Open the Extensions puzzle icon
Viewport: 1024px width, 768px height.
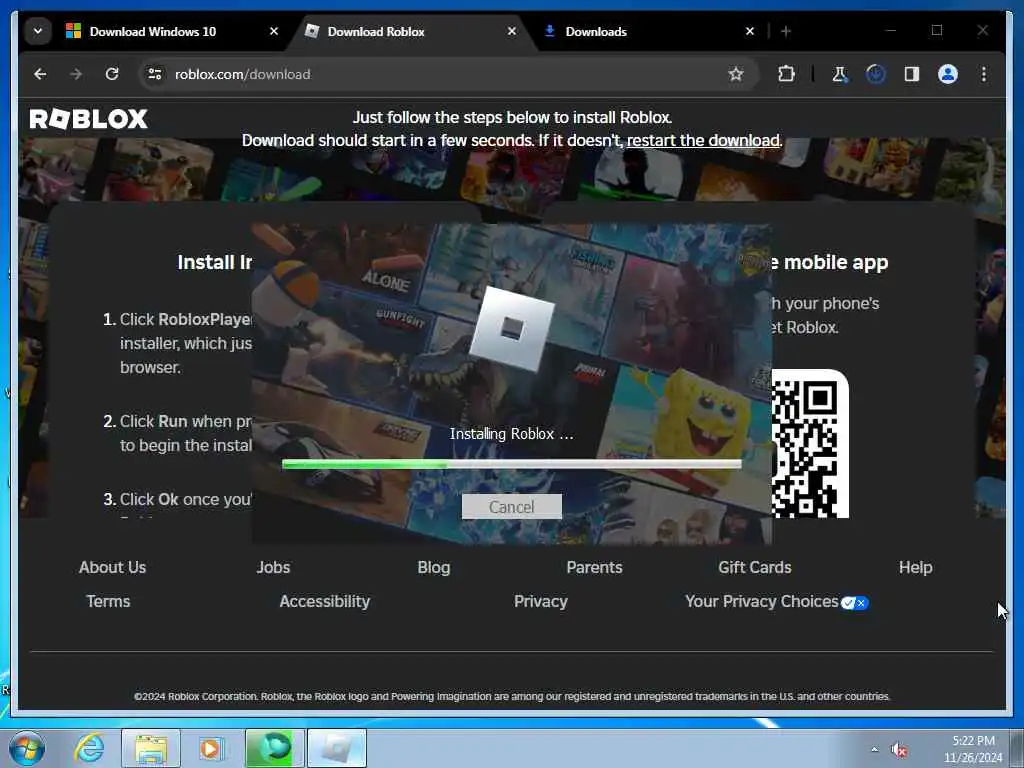[786, 74]
